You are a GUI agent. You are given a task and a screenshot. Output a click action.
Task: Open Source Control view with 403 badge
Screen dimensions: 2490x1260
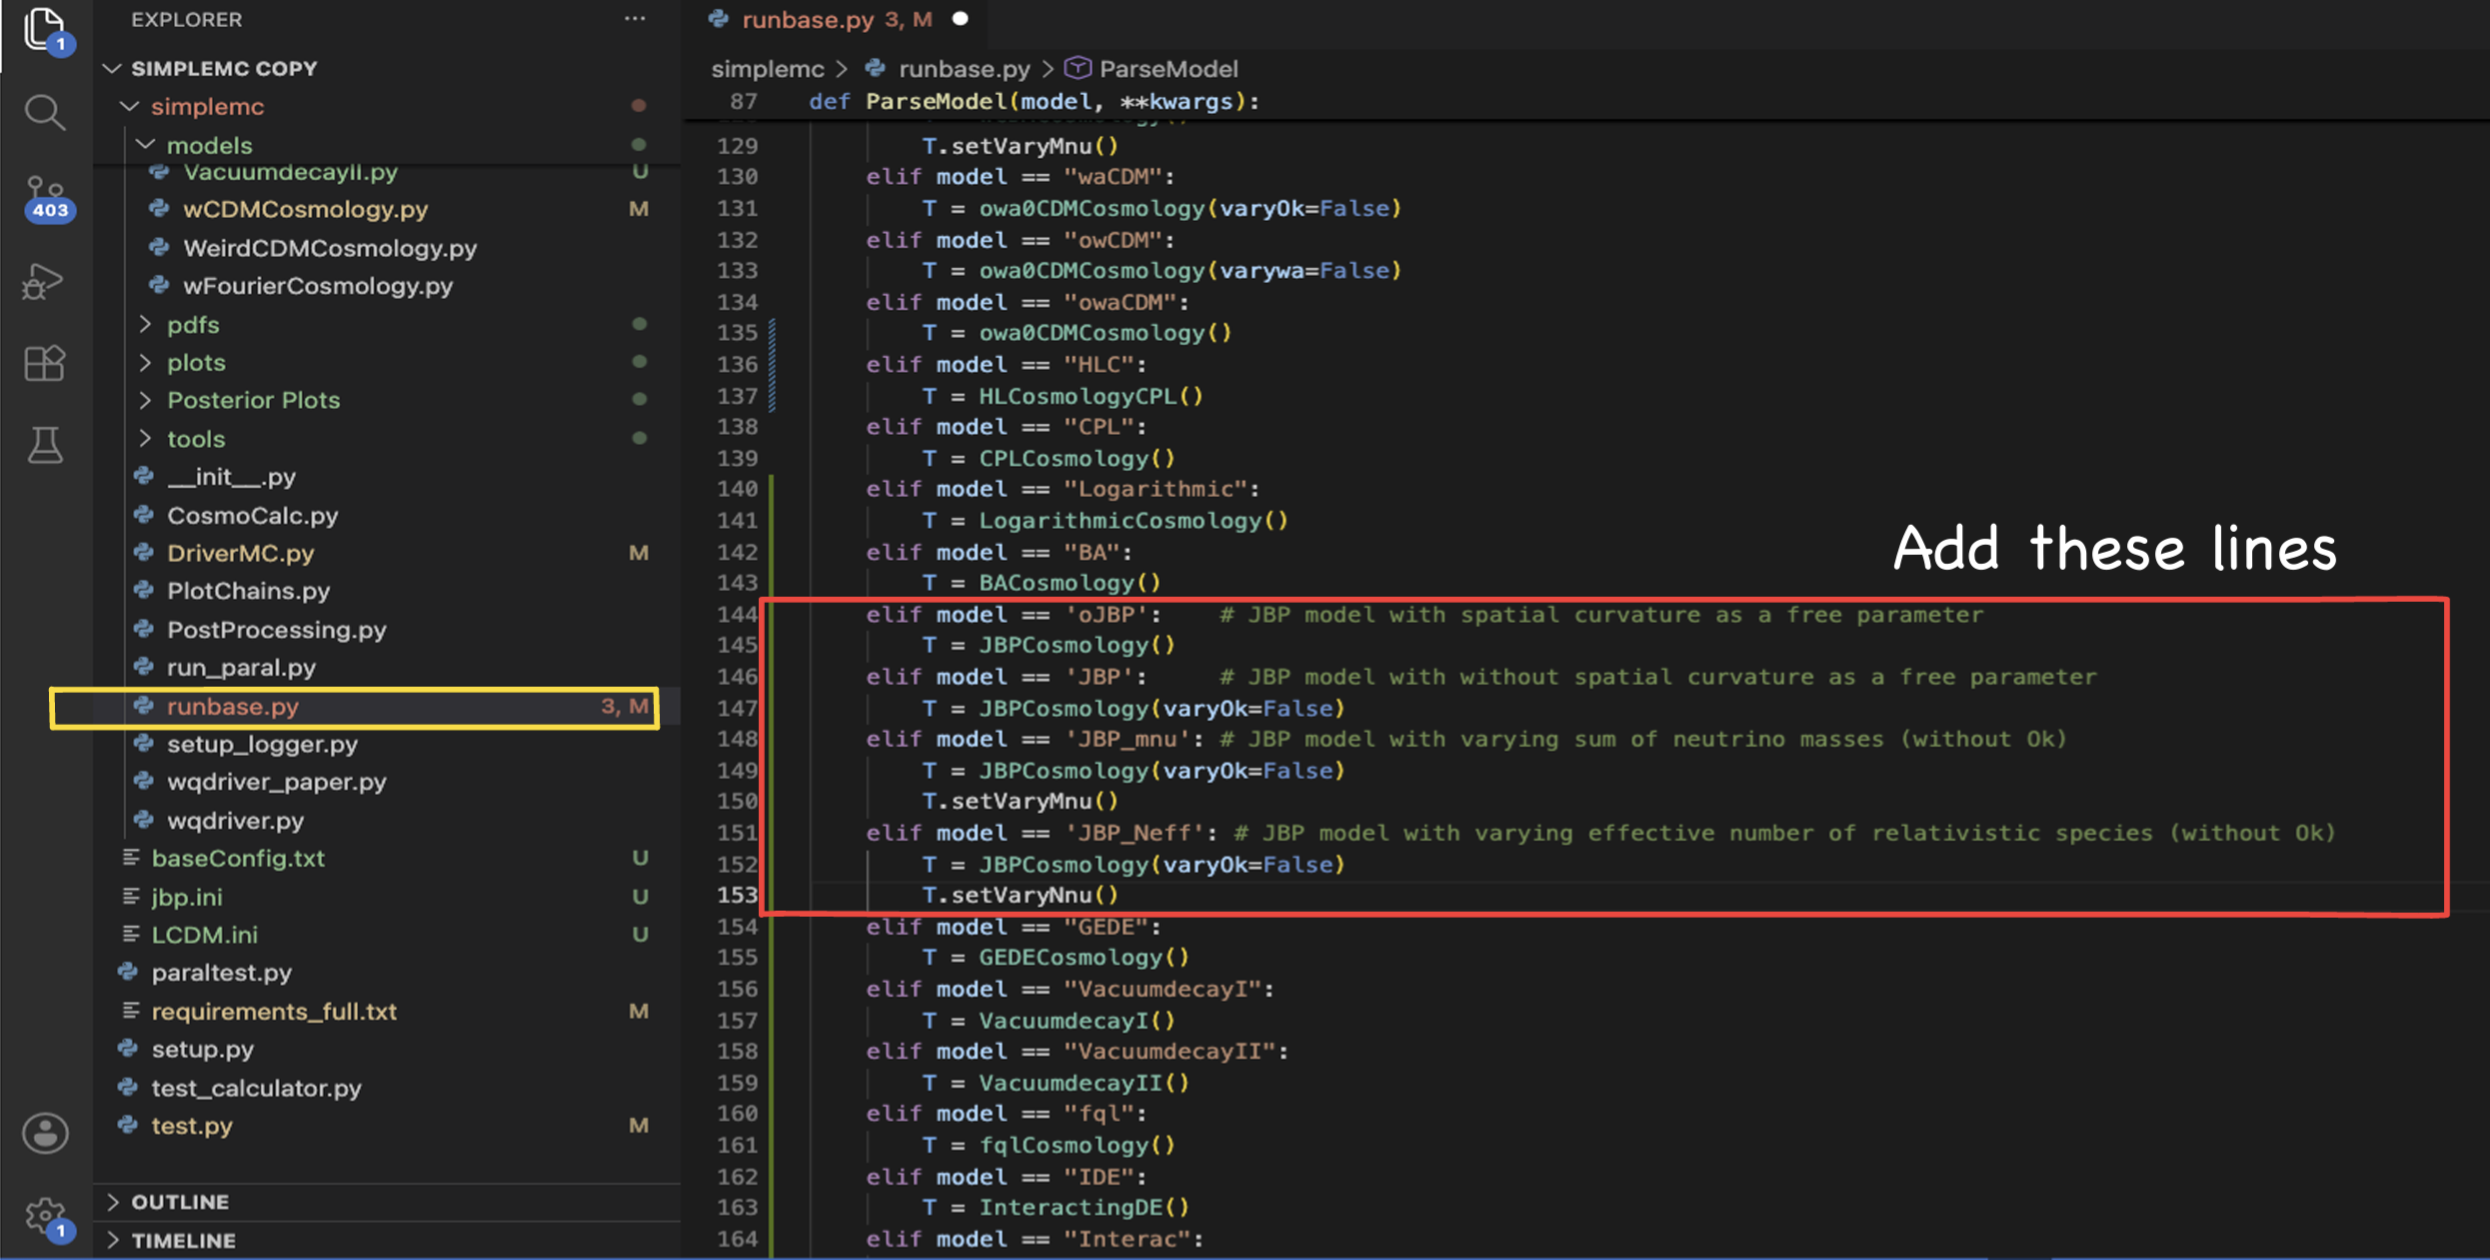[x=47, y=198]
